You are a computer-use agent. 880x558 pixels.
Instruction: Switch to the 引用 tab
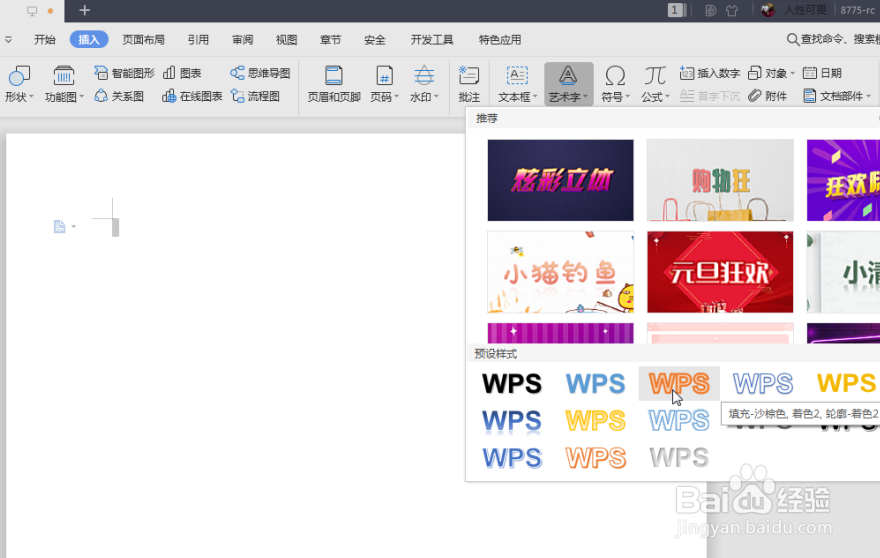(x=198, y=39)
